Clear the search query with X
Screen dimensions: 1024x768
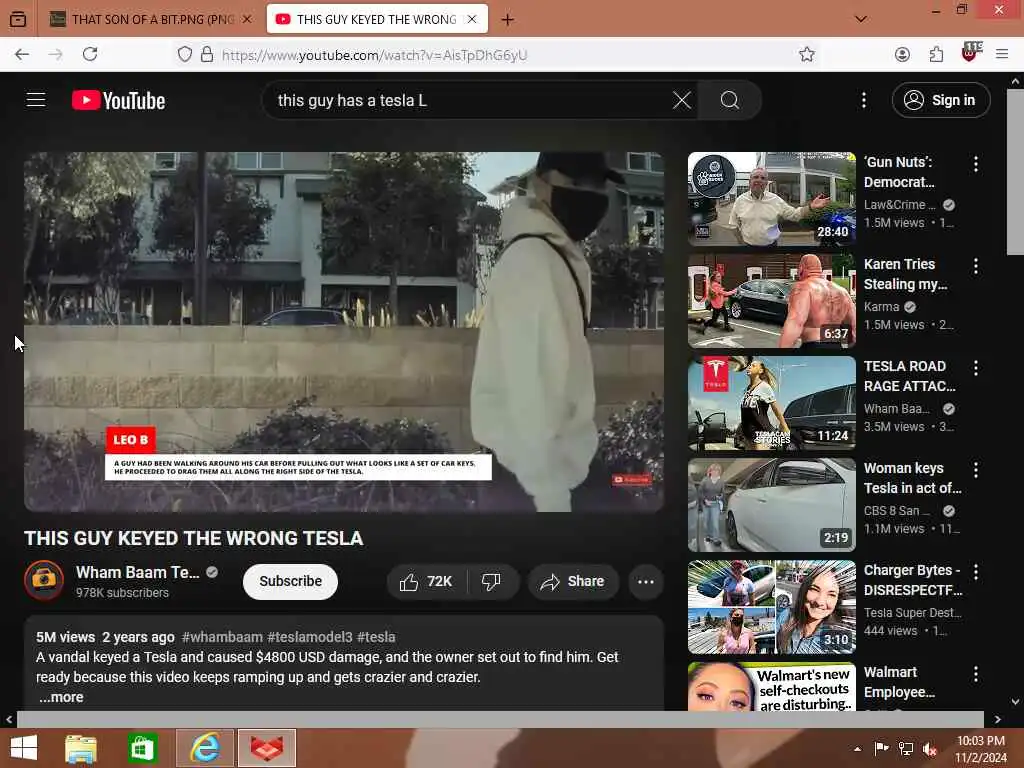(x=682, y=100)
